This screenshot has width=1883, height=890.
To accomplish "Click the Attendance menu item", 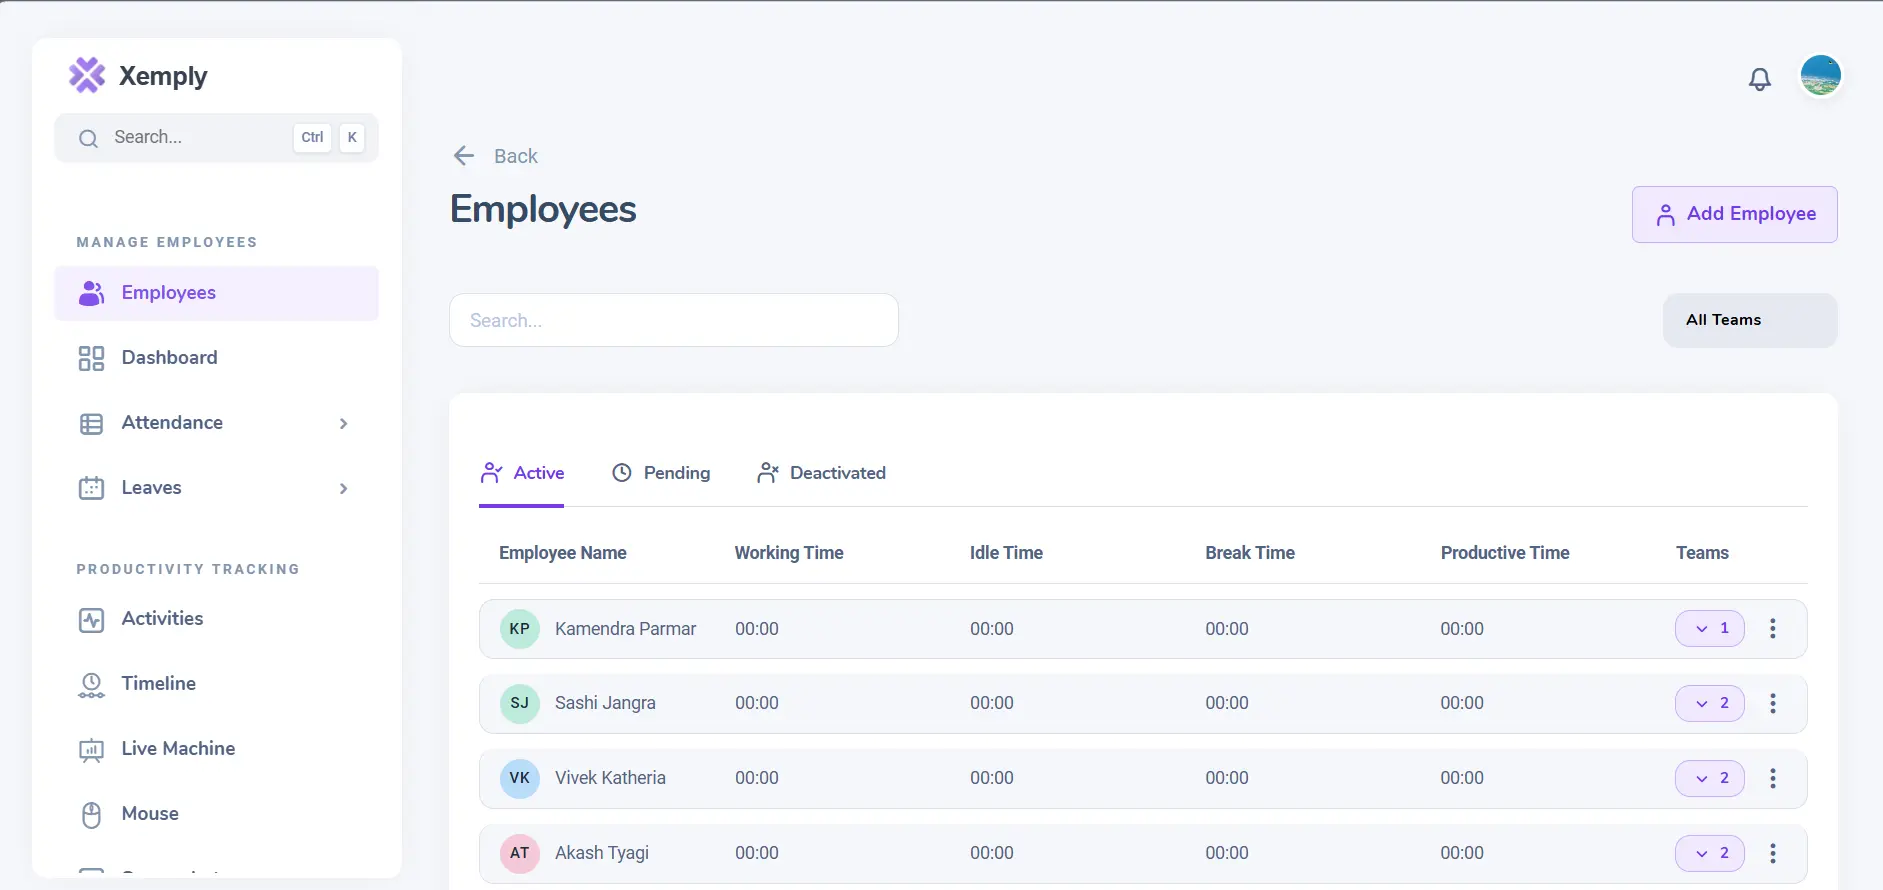I will pos(217,423).
